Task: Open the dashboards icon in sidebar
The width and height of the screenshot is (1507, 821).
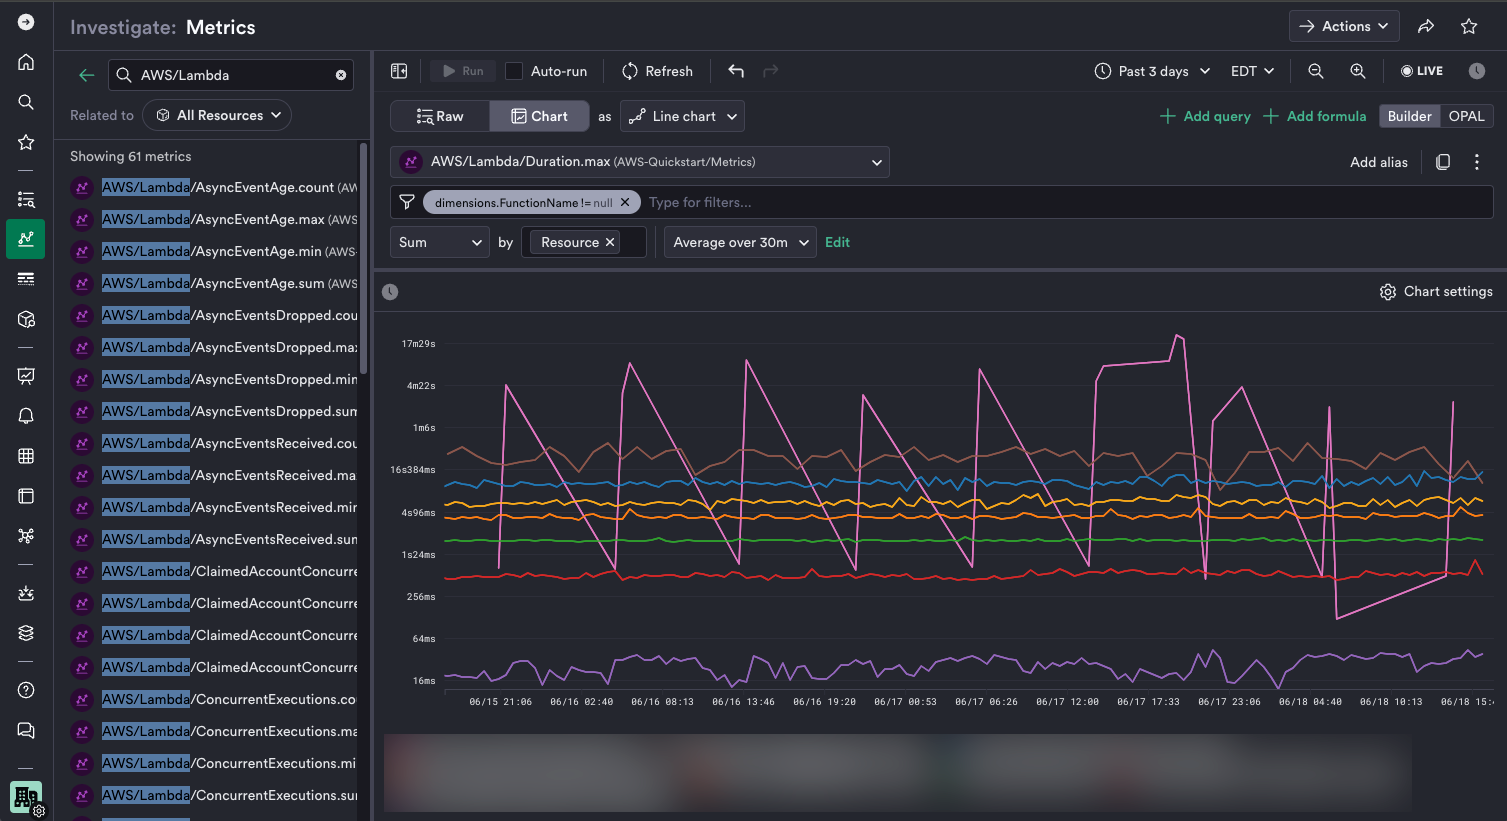Action: click(26, 376)
